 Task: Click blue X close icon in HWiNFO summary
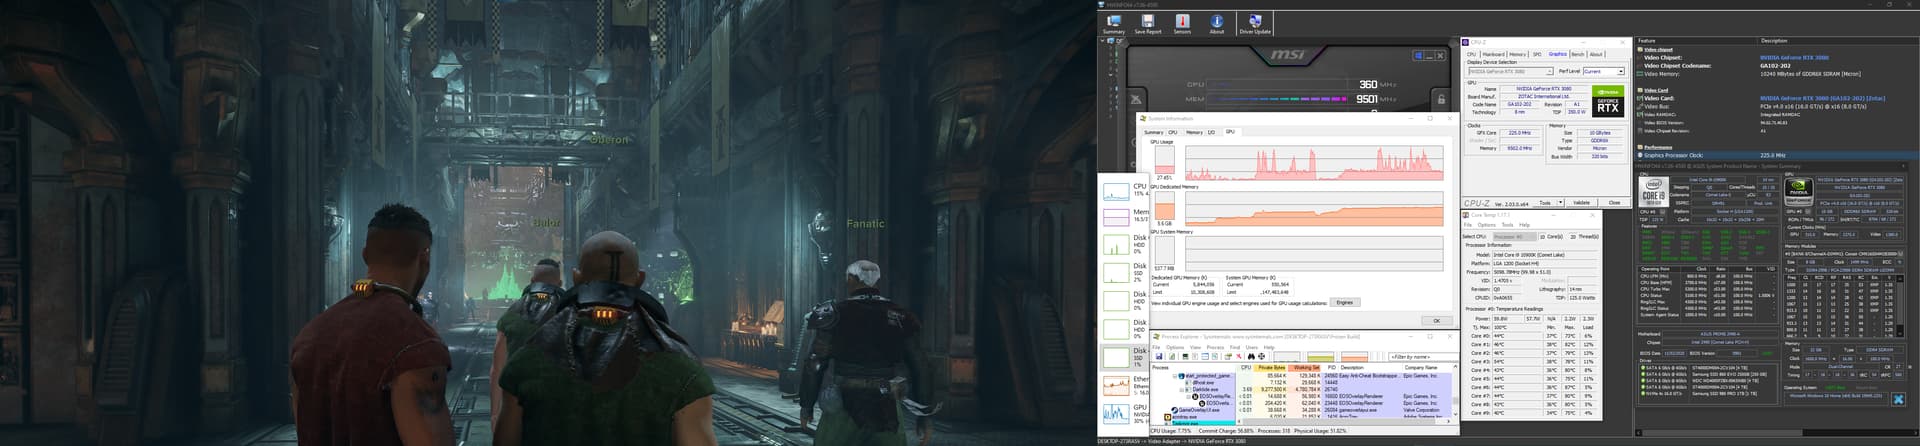1898,399
